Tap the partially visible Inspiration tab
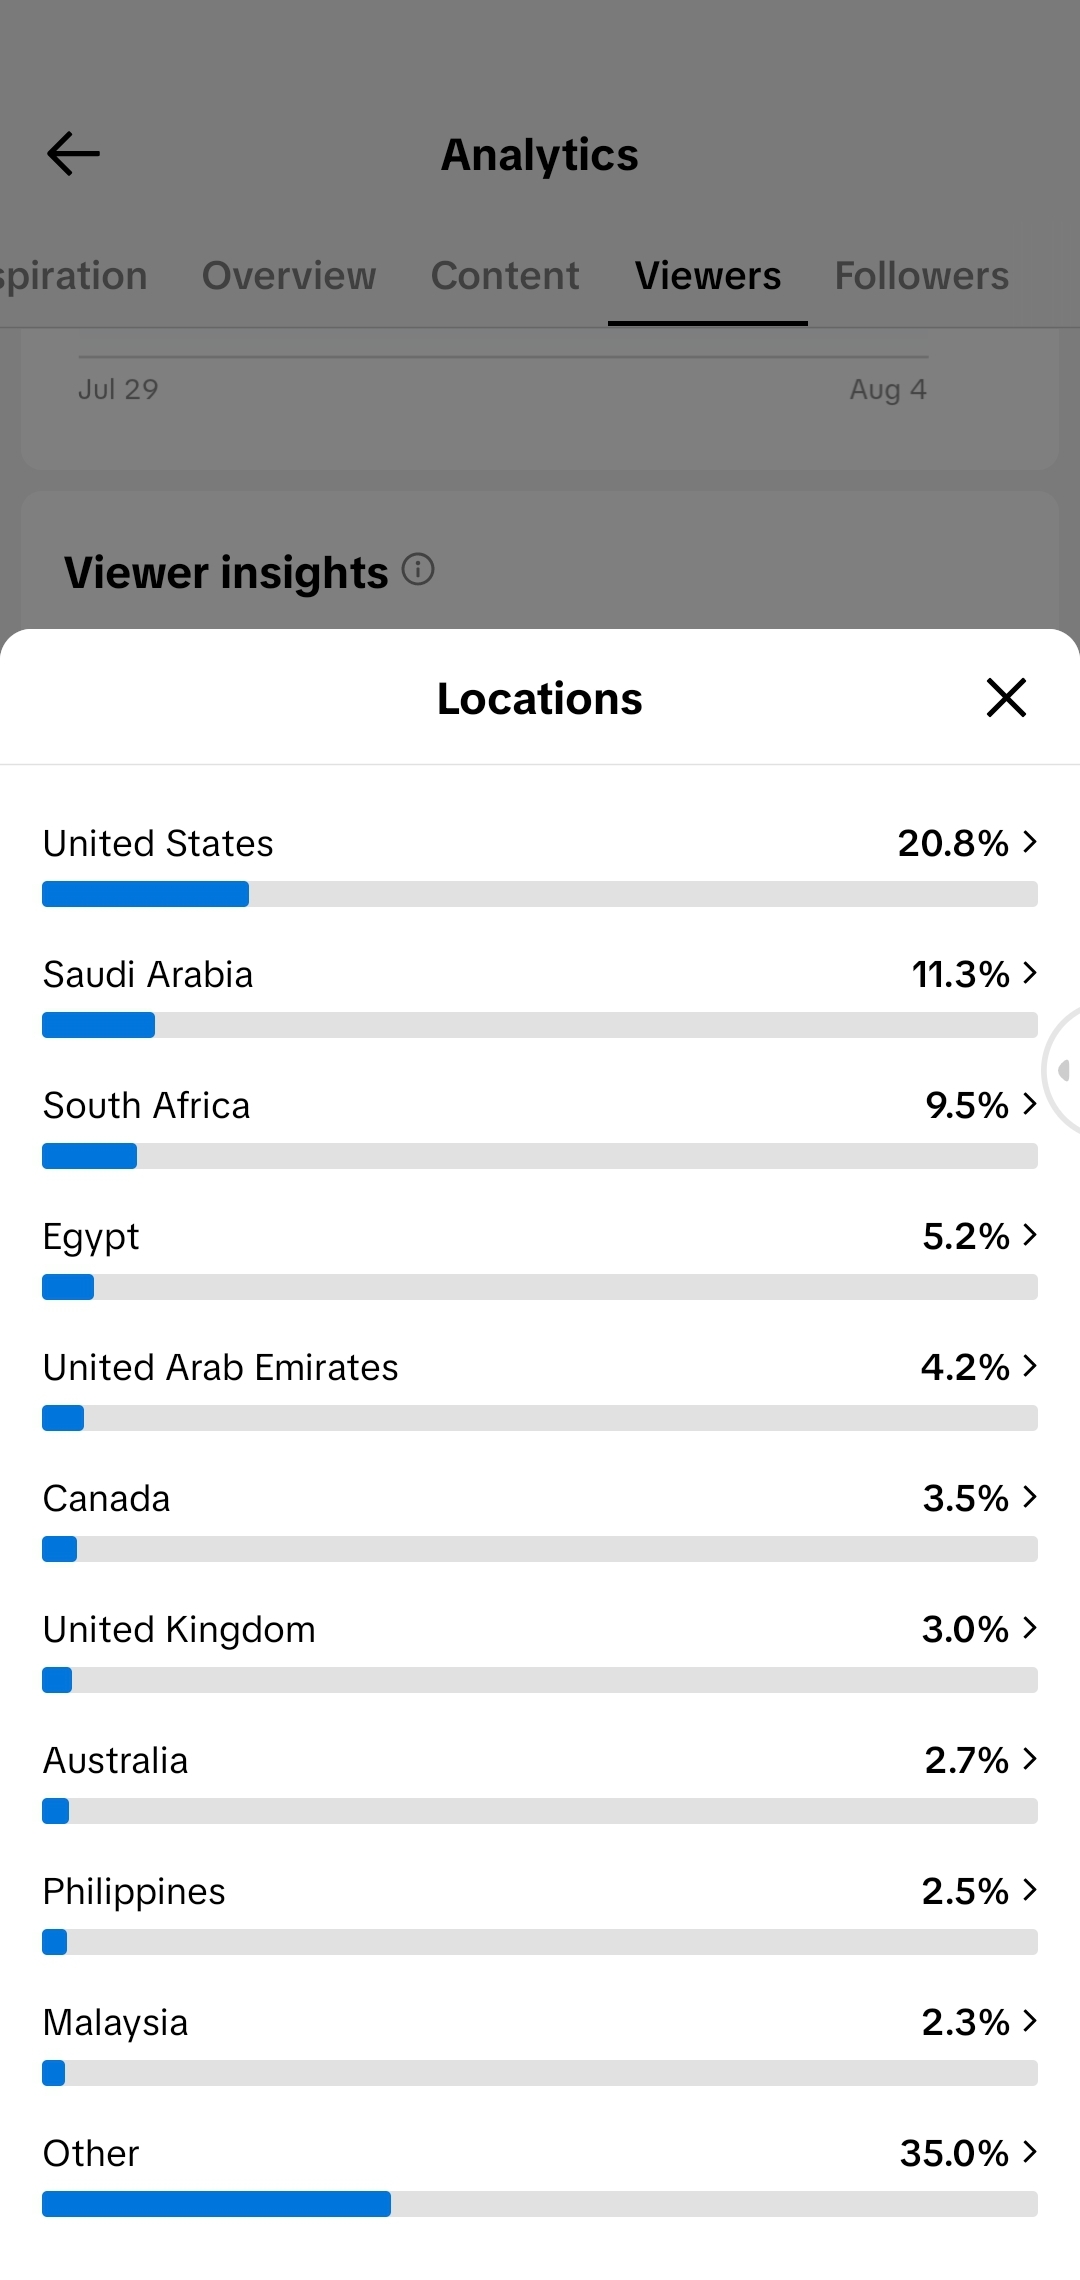The width and height of the screenshot is (1080, 2280). pos(74,276)
